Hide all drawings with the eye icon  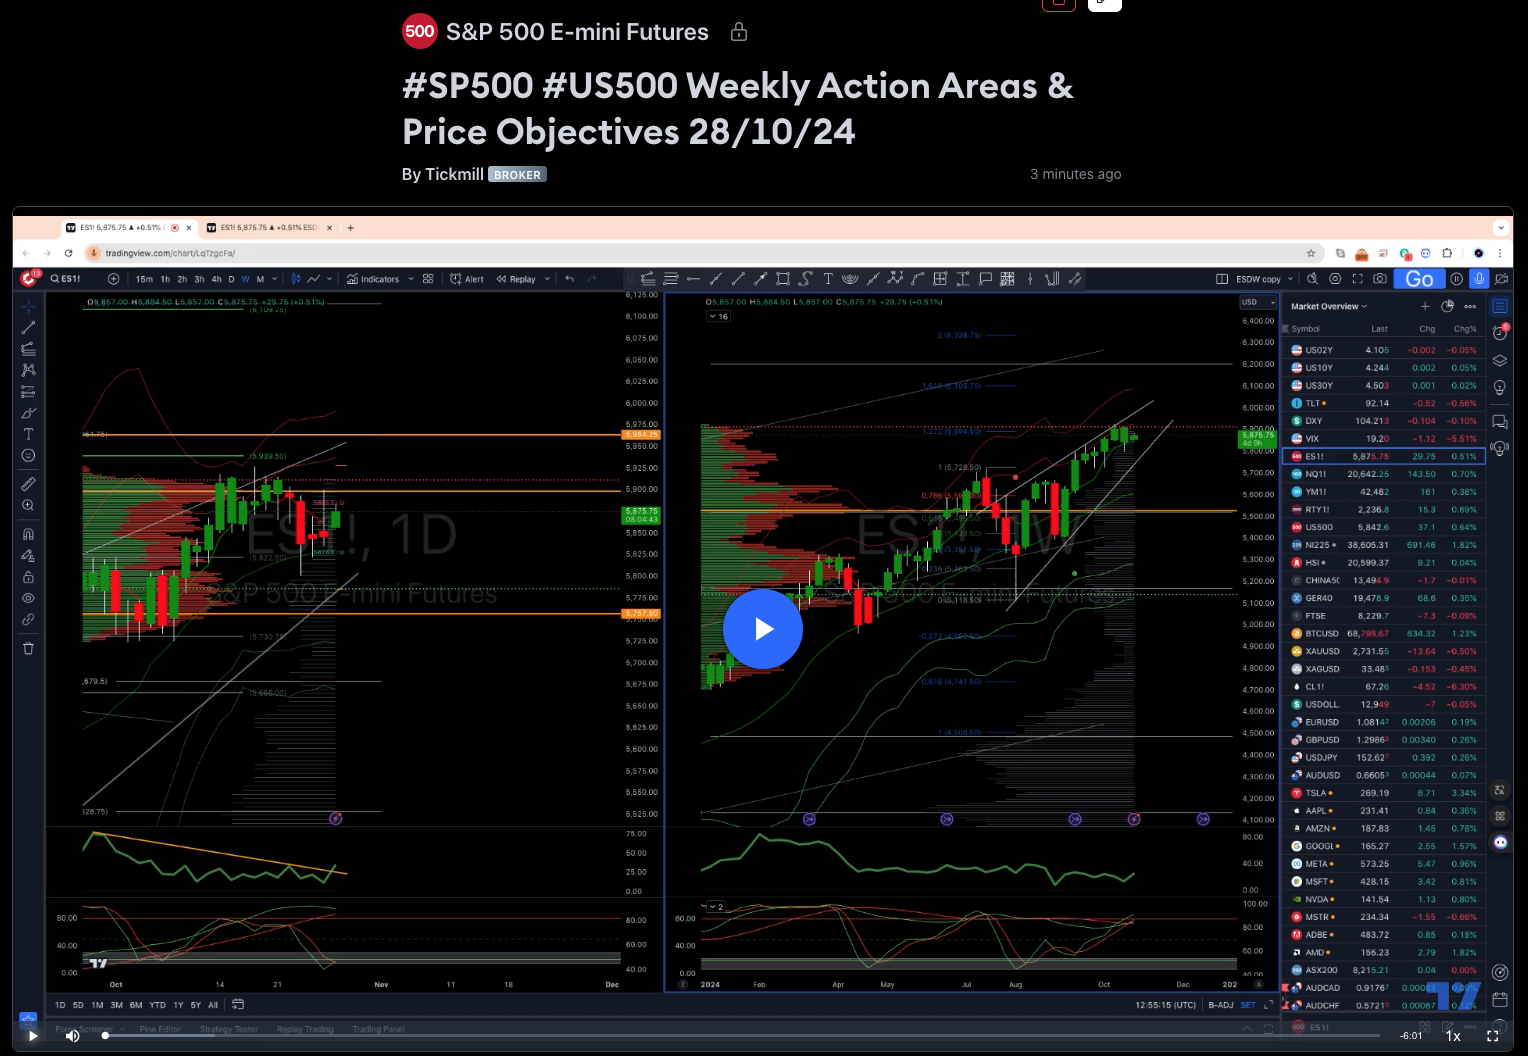[x=28, y=598]
